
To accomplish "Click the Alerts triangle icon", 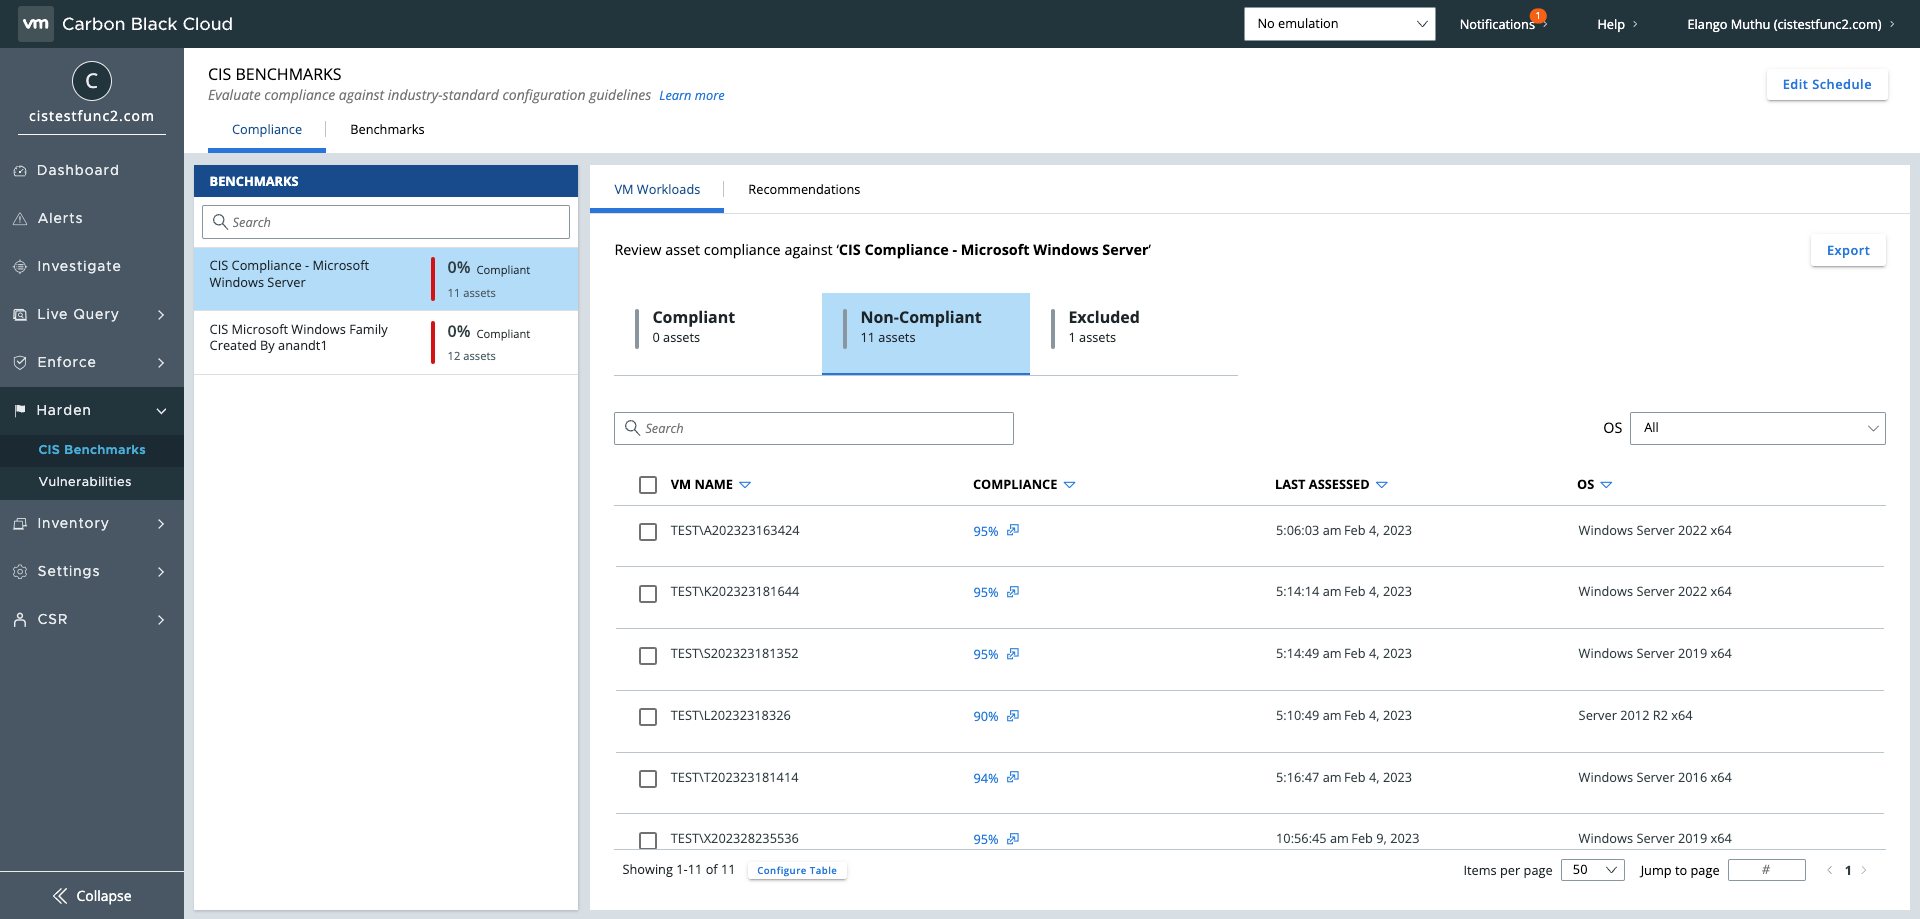I will click(x=20, y=219).
